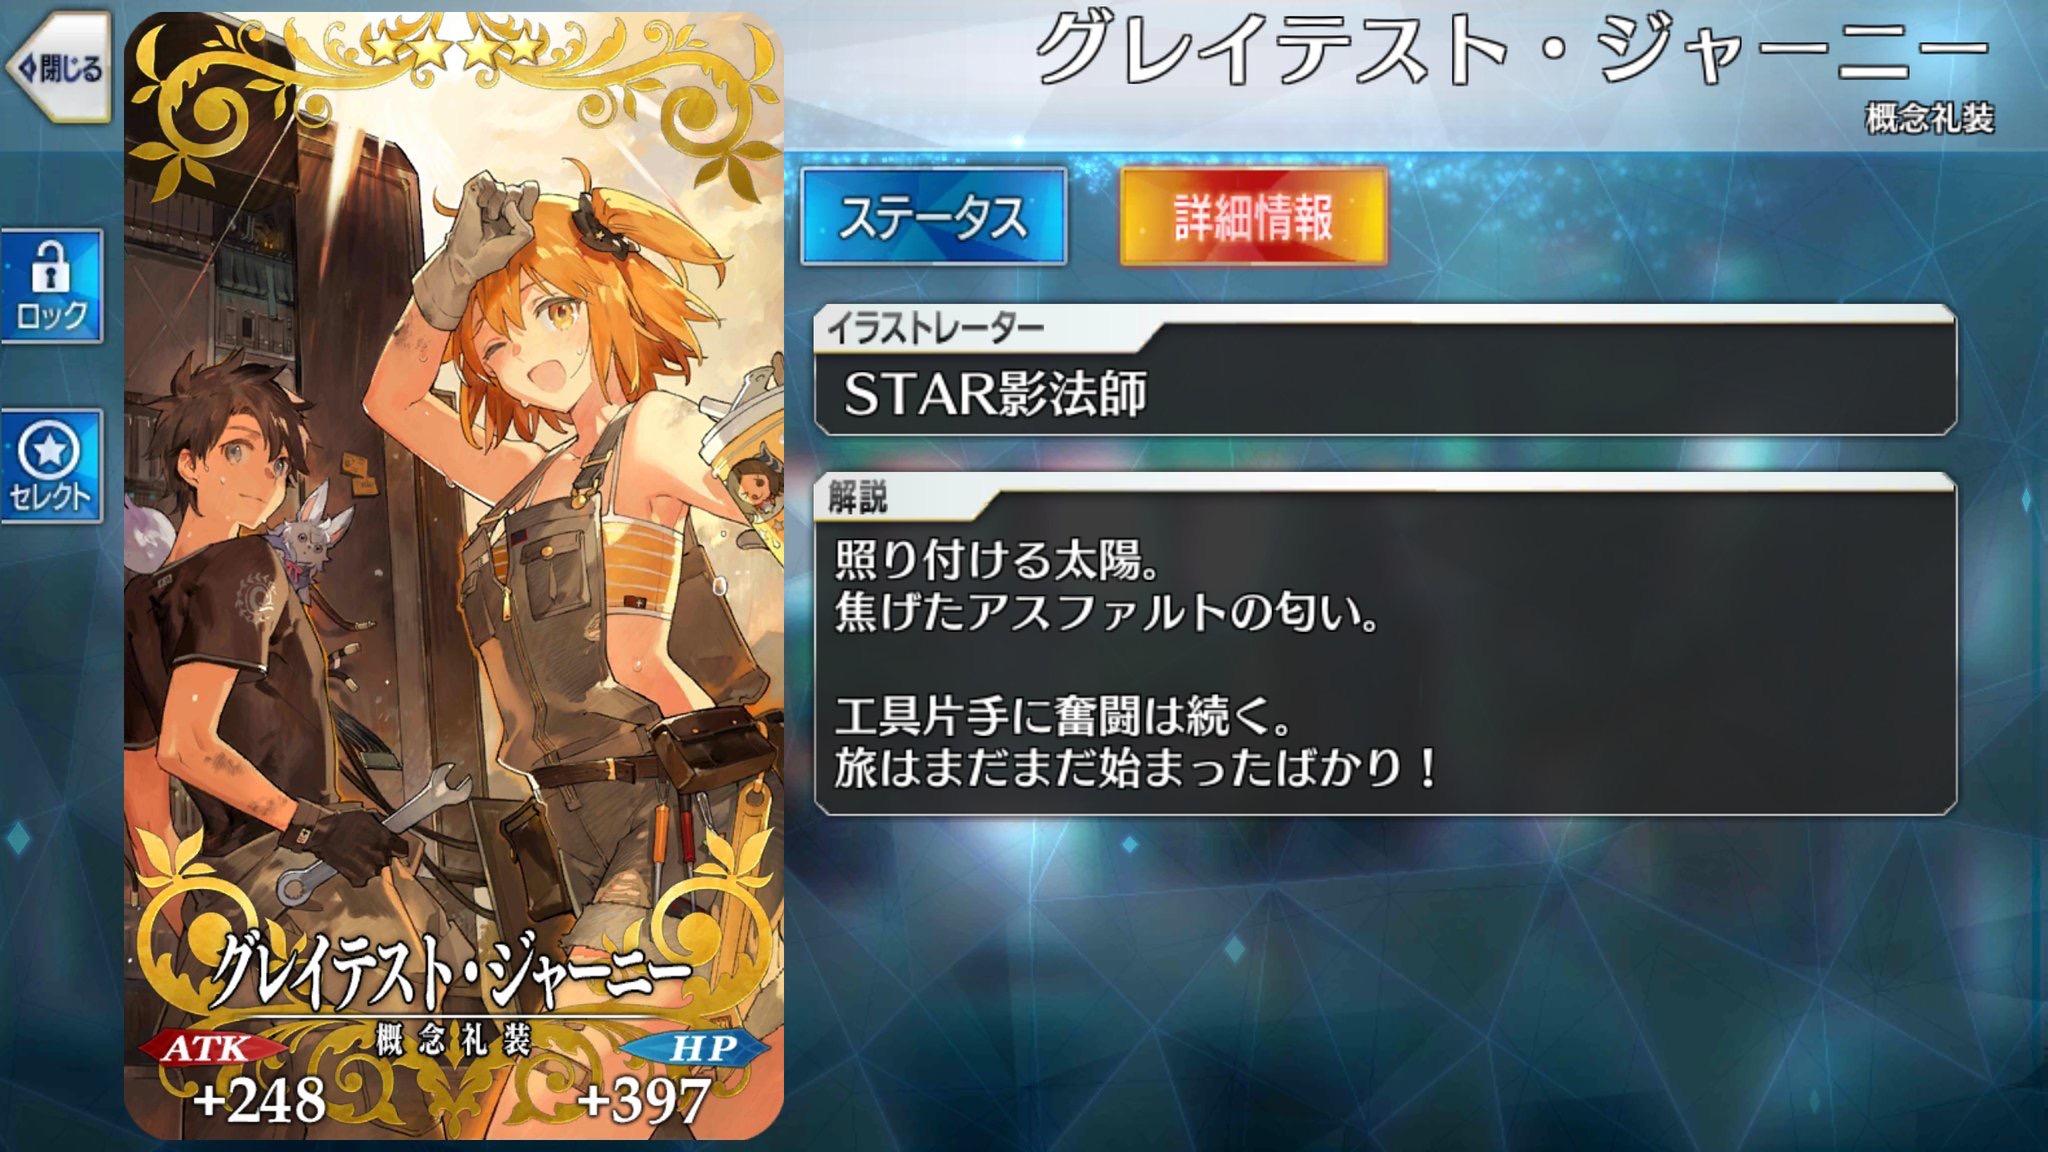Image resolution: width=2048 pixels, height=1152 pixels.
Task: Tap the +397 HP value on the card
Action: point(644,1100)
